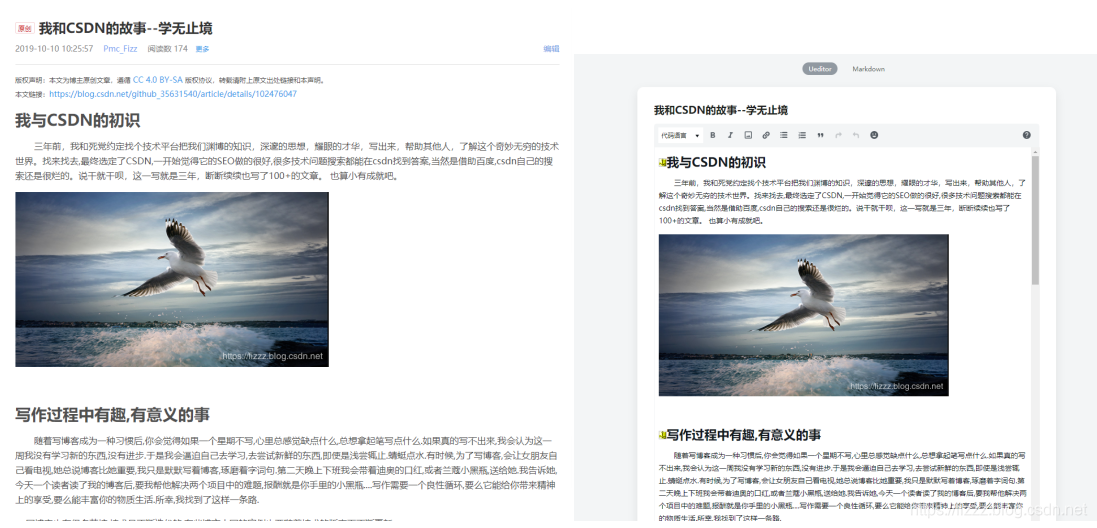
Task: Click the editor vertical scrollbar thumb
Action: (1035, 220)
